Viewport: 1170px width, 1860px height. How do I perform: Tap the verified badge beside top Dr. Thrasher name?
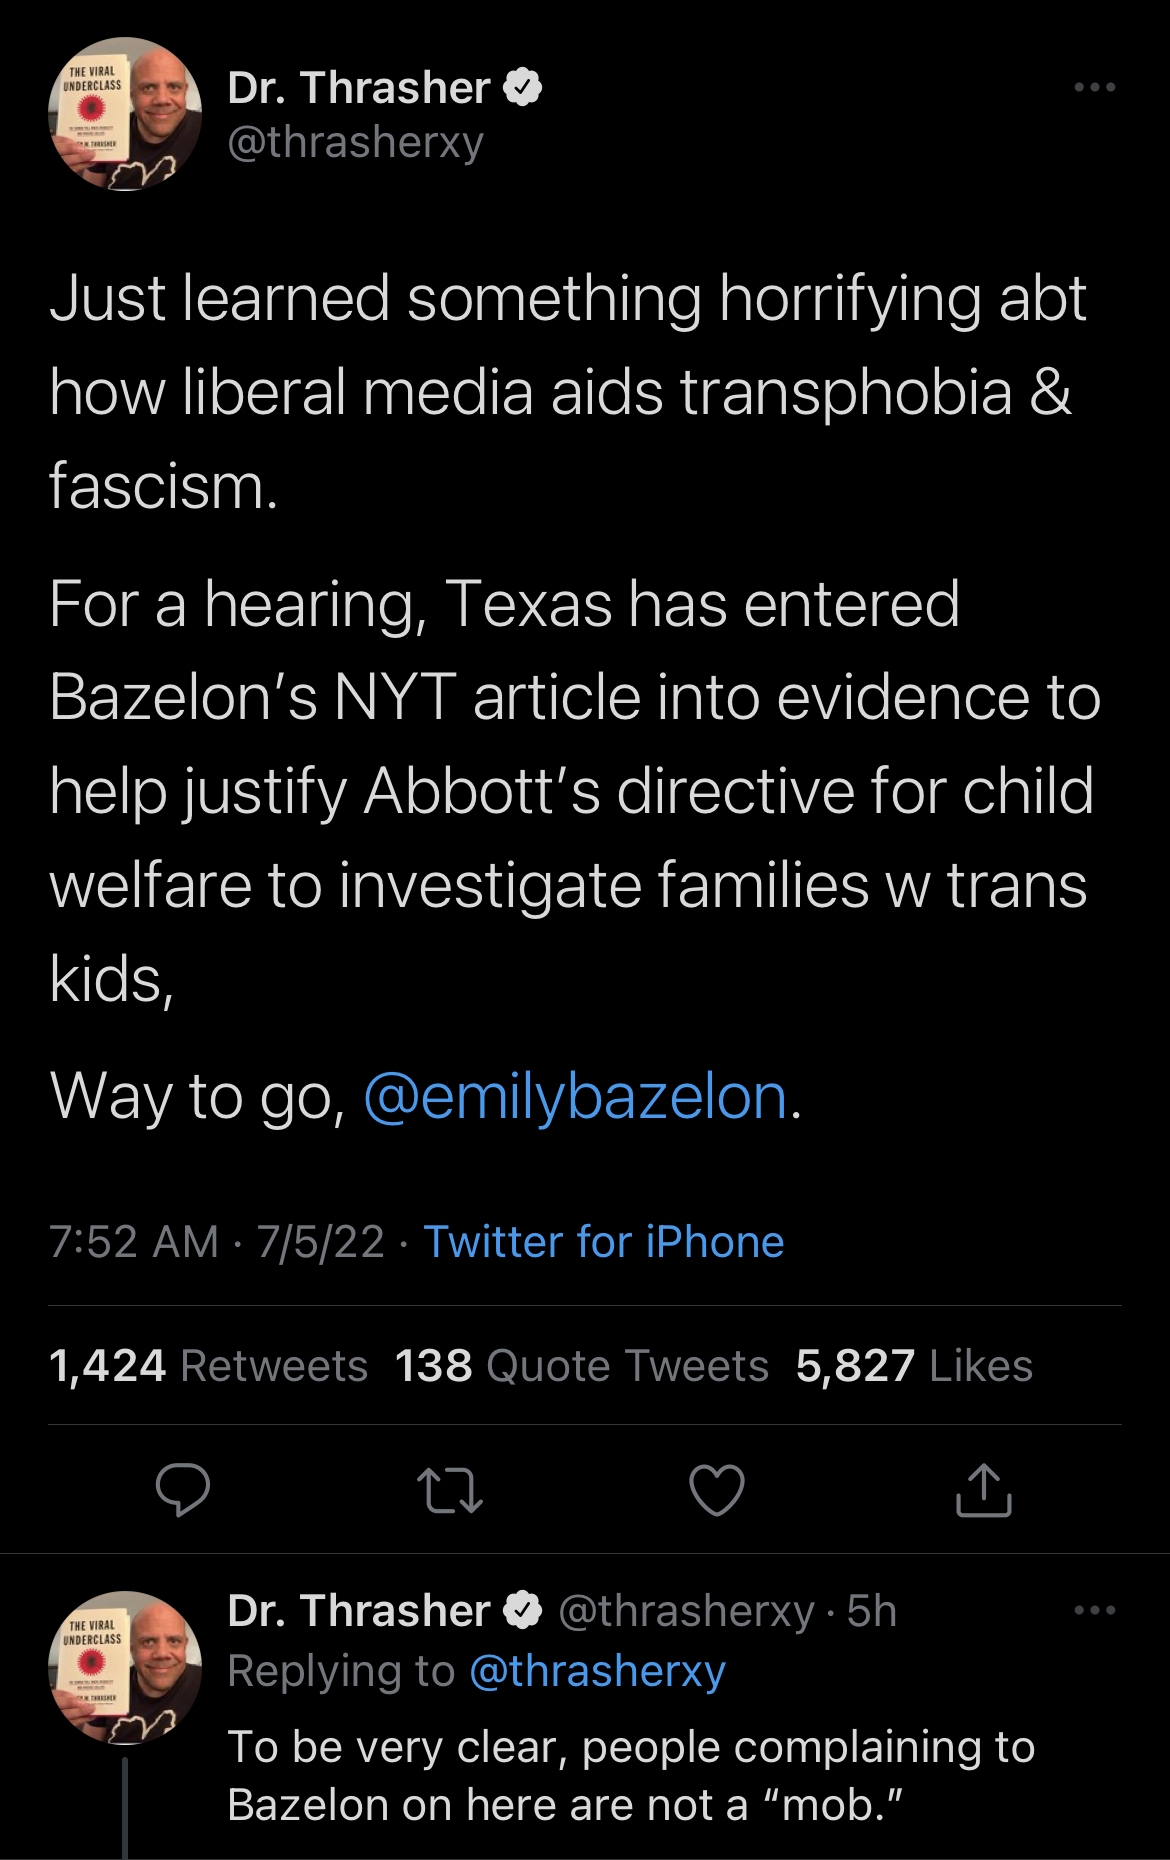(x=522, y=88)
